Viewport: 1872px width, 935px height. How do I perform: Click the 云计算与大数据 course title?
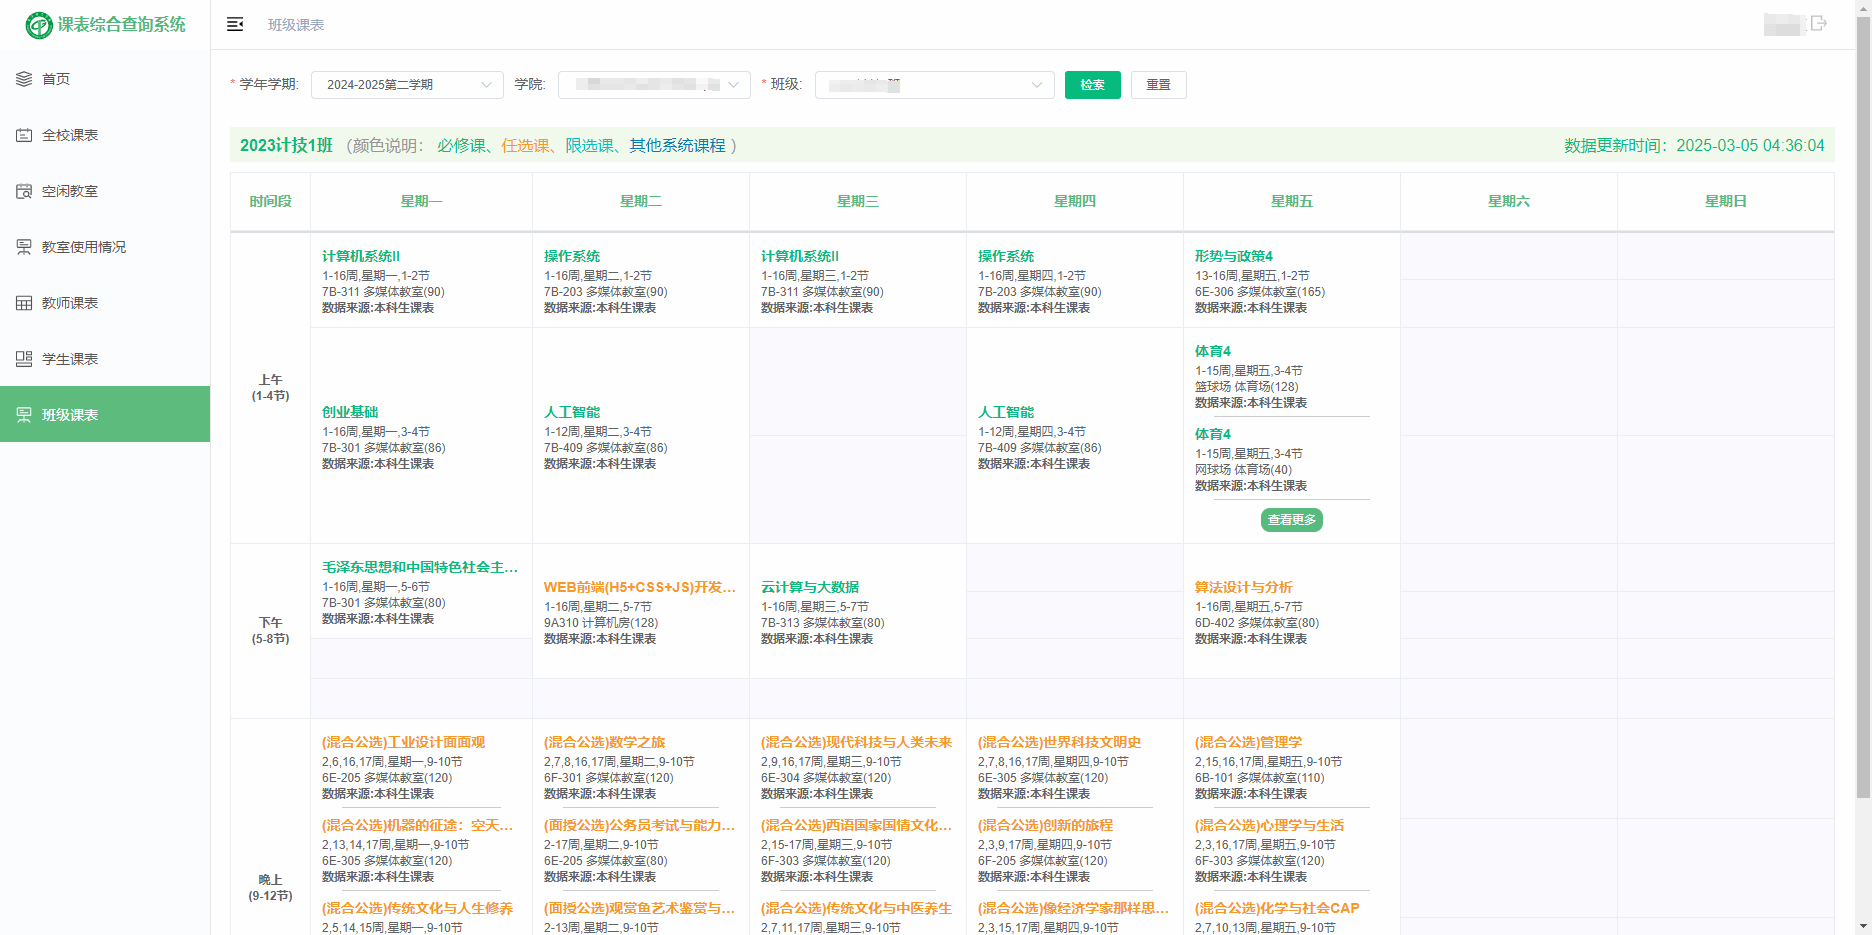pos(810,587)
